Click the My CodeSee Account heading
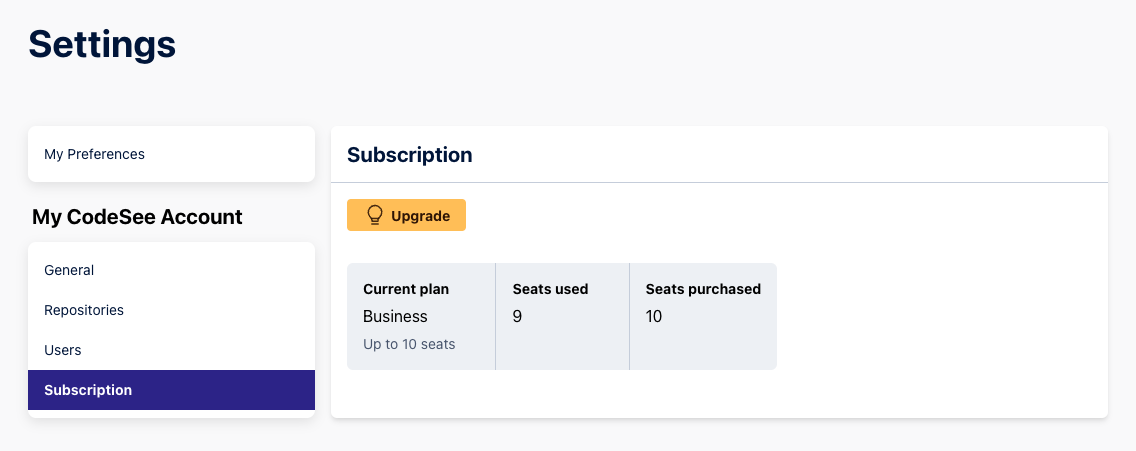Screen dimensions: 1136x451 click(137, 217)
